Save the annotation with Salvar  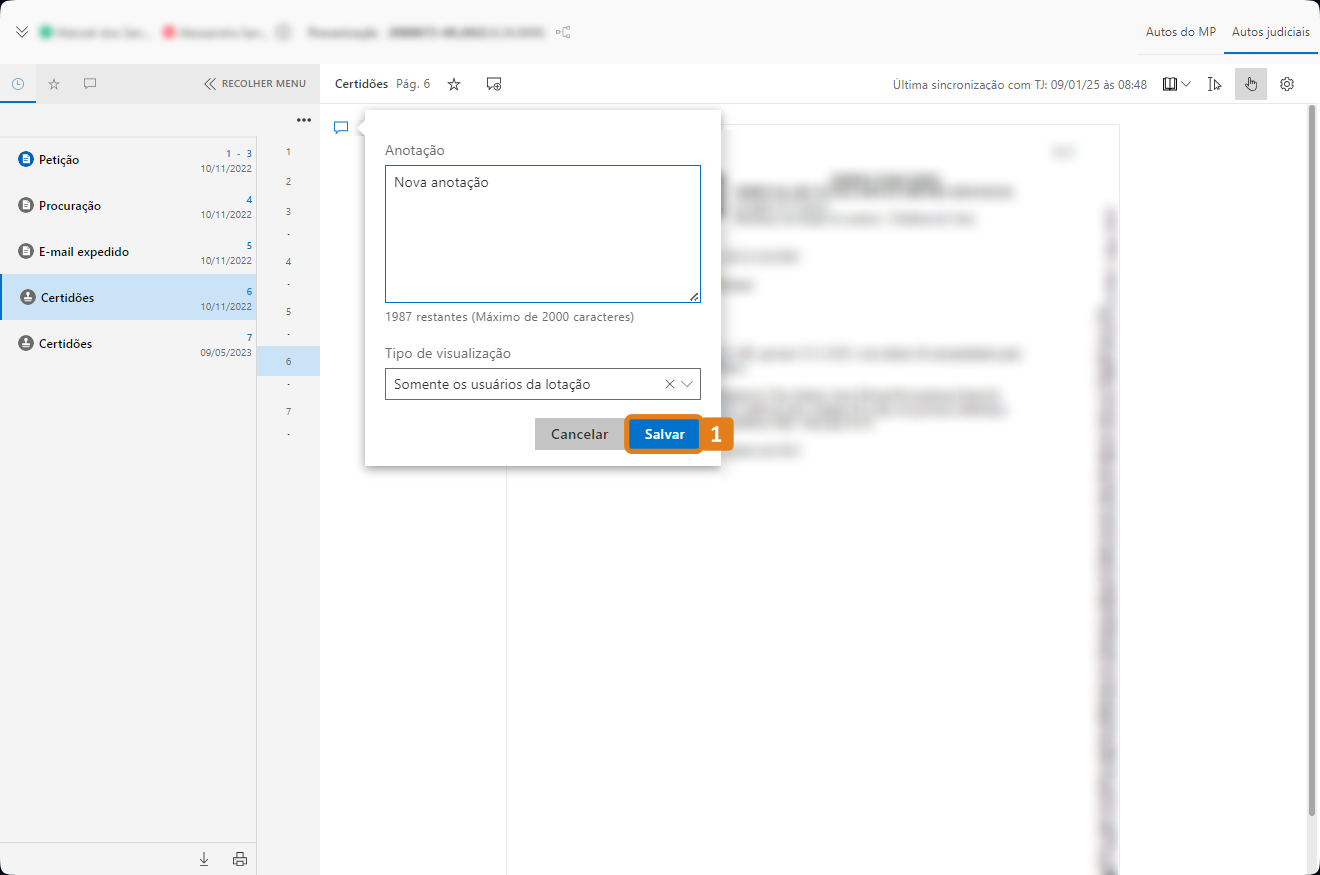click(664, 434)
